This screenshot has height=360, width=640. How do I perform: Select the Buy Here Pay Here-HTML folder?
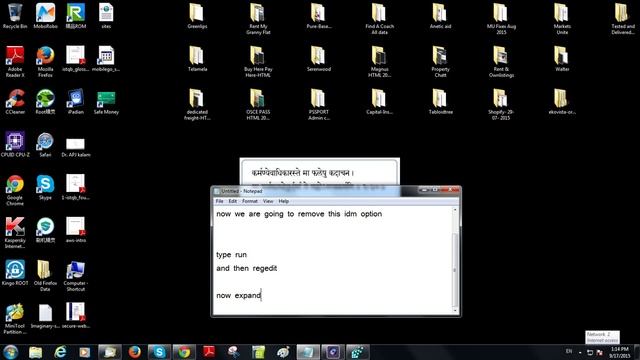pos(258,62)
